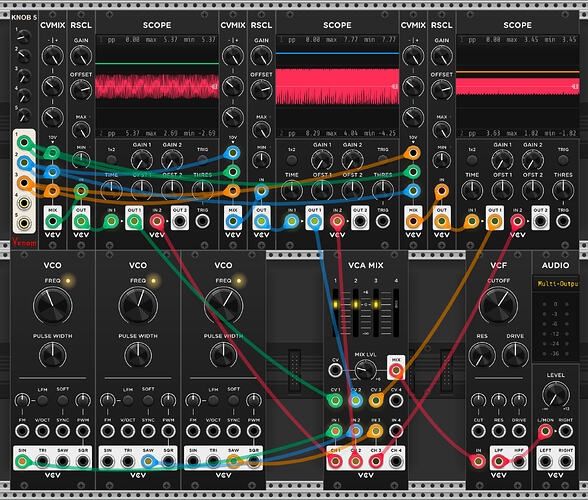
Task: Click the orange OUT jack on RSCL
Action: (x=442, y=221)
